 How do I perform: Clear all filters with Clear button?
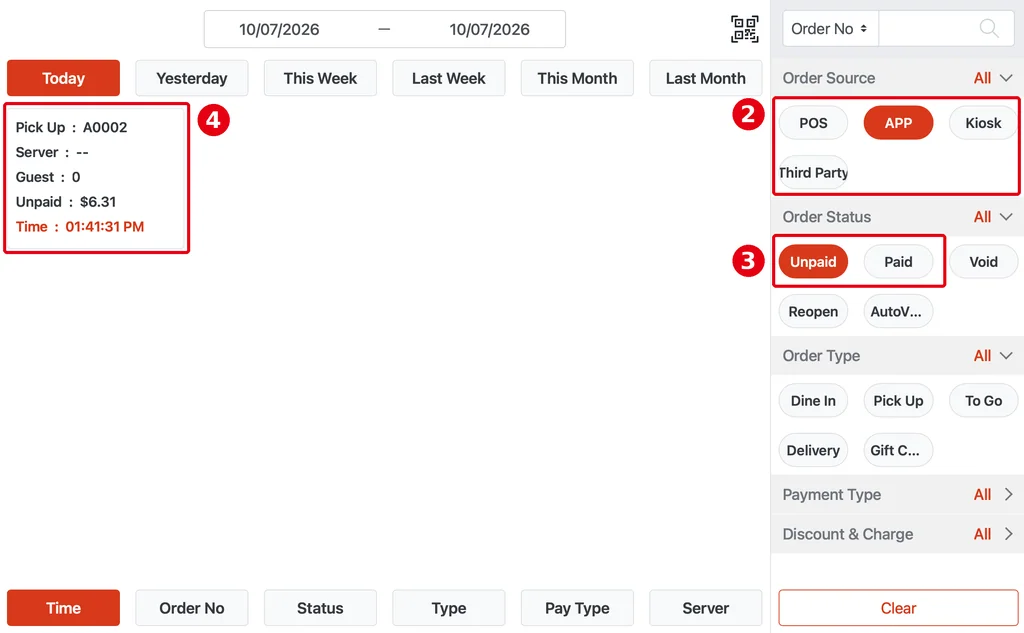(898, 608)
